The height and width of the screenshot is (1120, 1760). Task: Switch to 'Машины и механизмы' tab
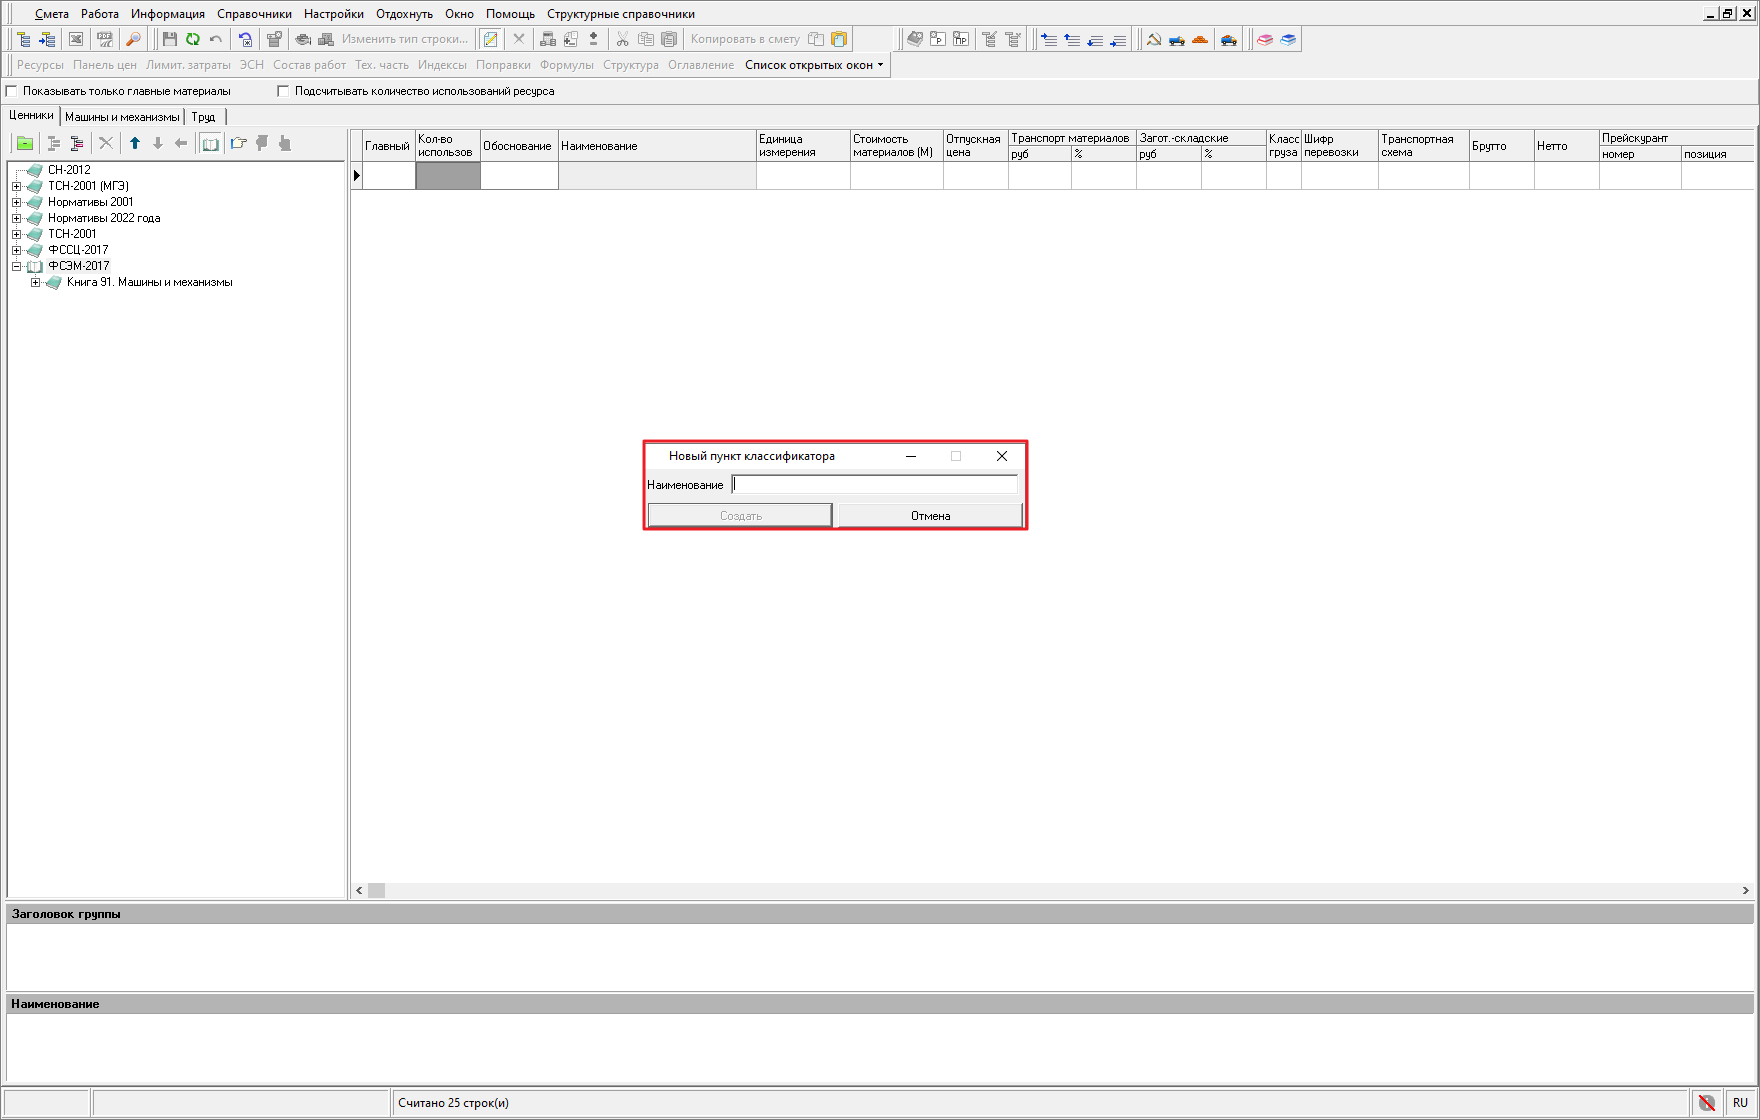[122, 117]
